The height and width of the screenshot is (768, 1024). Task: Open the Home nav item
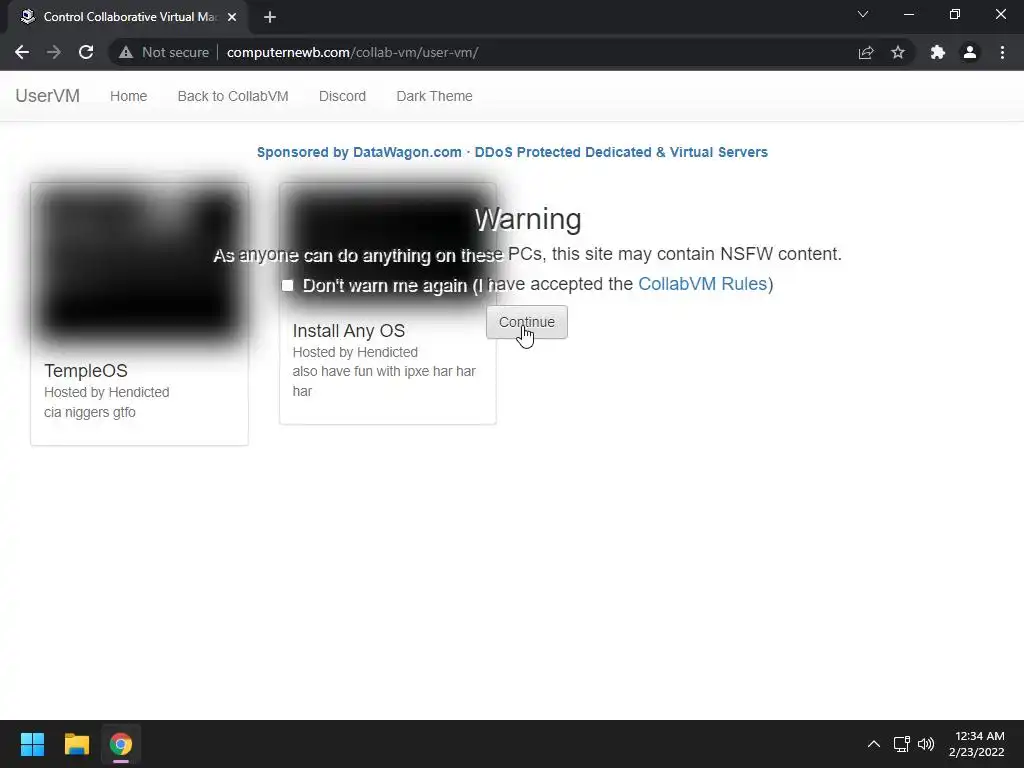(129, 96)
